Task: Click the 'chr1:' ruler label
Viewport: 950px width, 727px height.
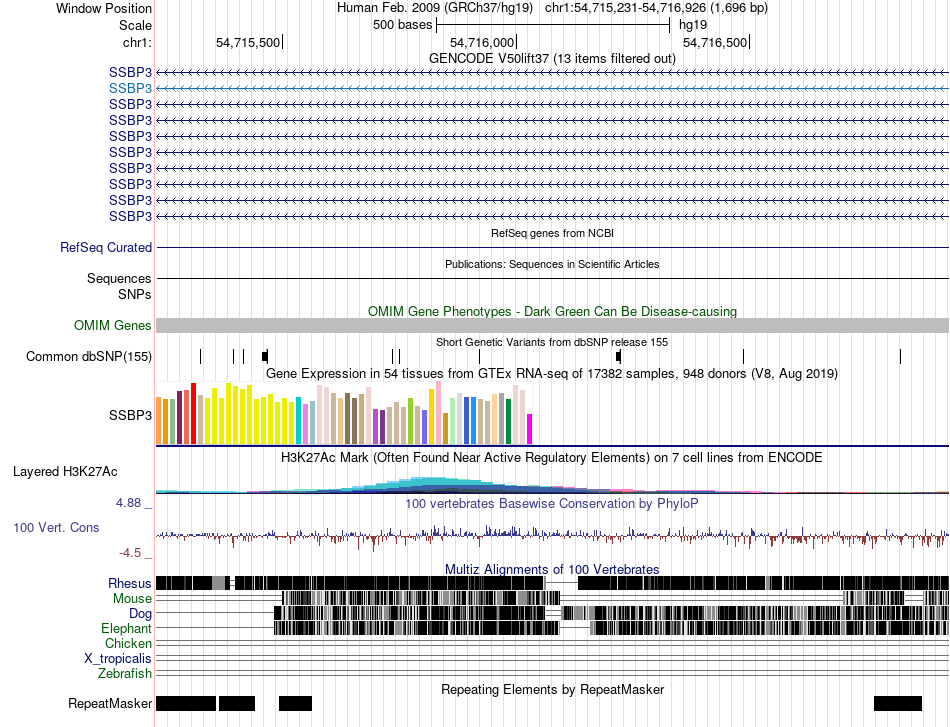Action: tap(137, 42)
